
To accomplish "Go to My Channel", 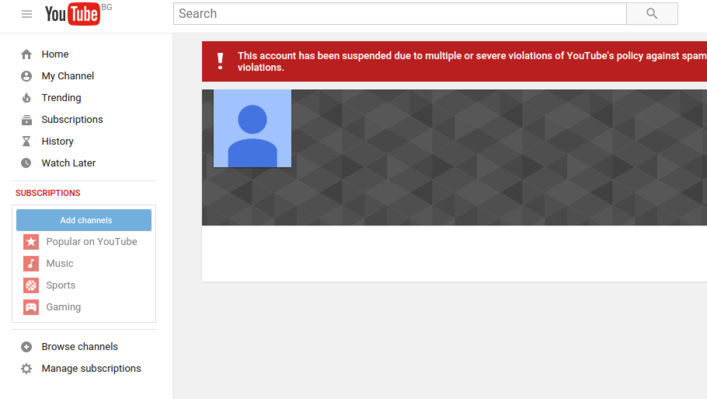I will (x=68, y=76).
